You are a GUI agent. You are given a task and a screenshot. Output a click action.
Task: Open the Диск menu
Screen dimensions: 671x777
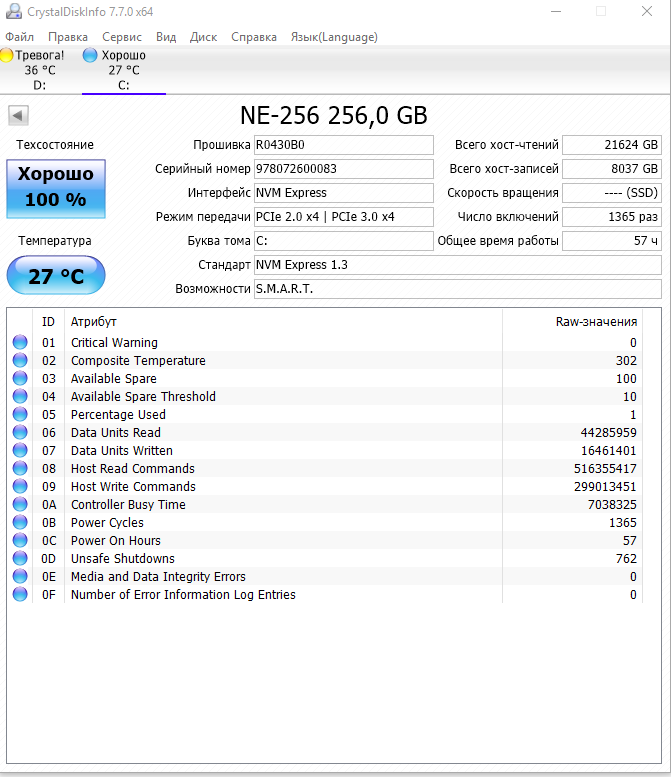[x=204, y=37]
